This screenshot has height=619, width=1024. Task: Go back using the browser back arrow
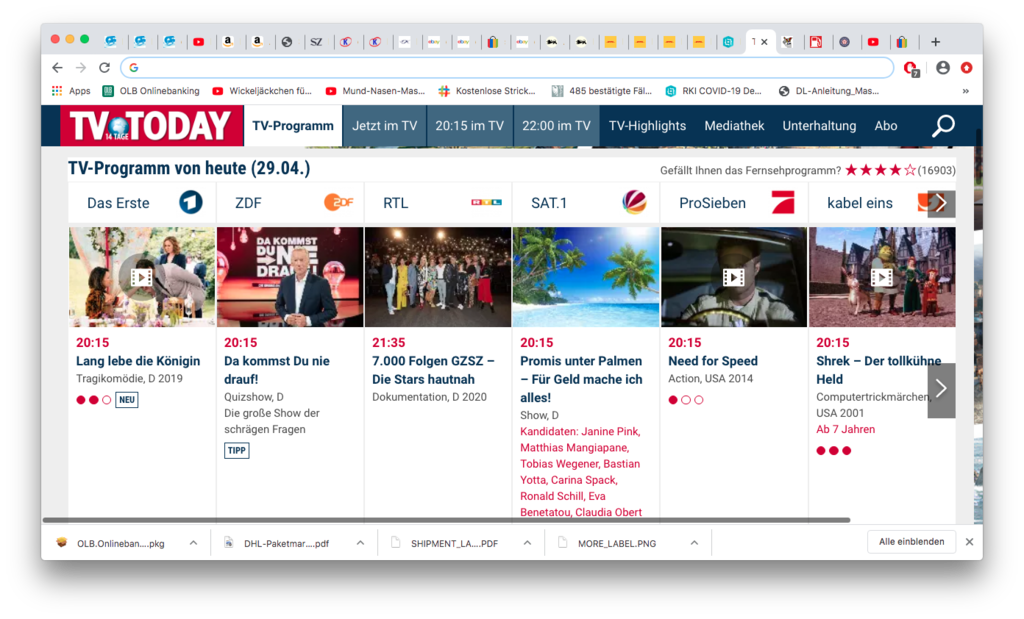click(57, 67)
